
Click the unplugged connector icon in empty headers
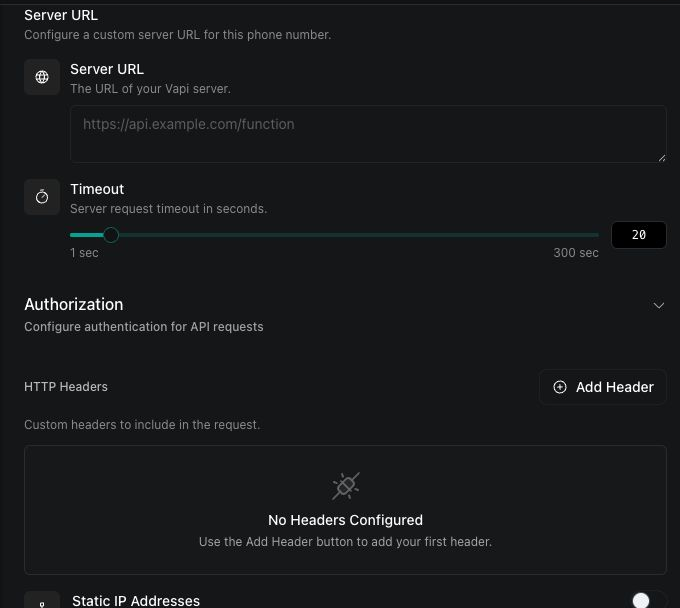click(x=346, y=486)
